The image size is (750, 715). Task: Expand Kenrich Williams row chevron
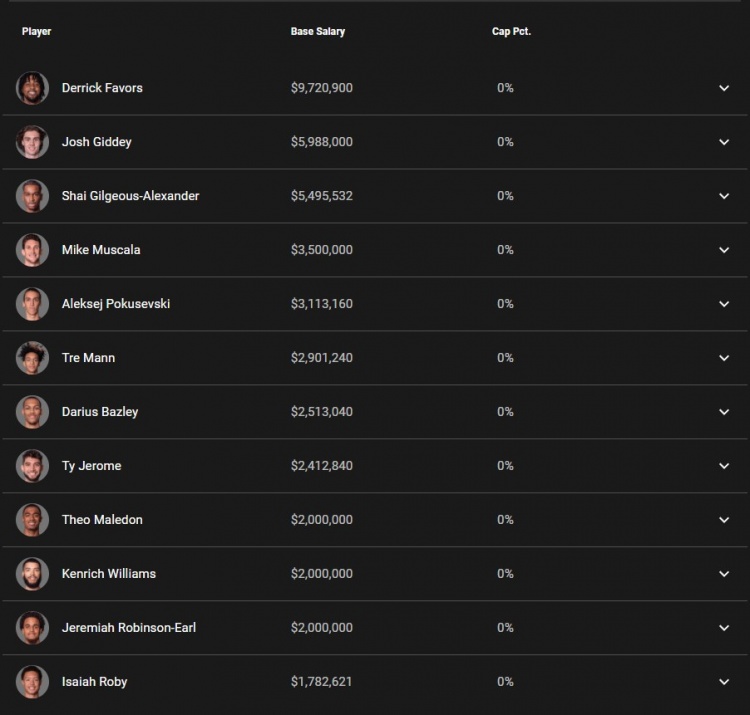click(724, 574)
